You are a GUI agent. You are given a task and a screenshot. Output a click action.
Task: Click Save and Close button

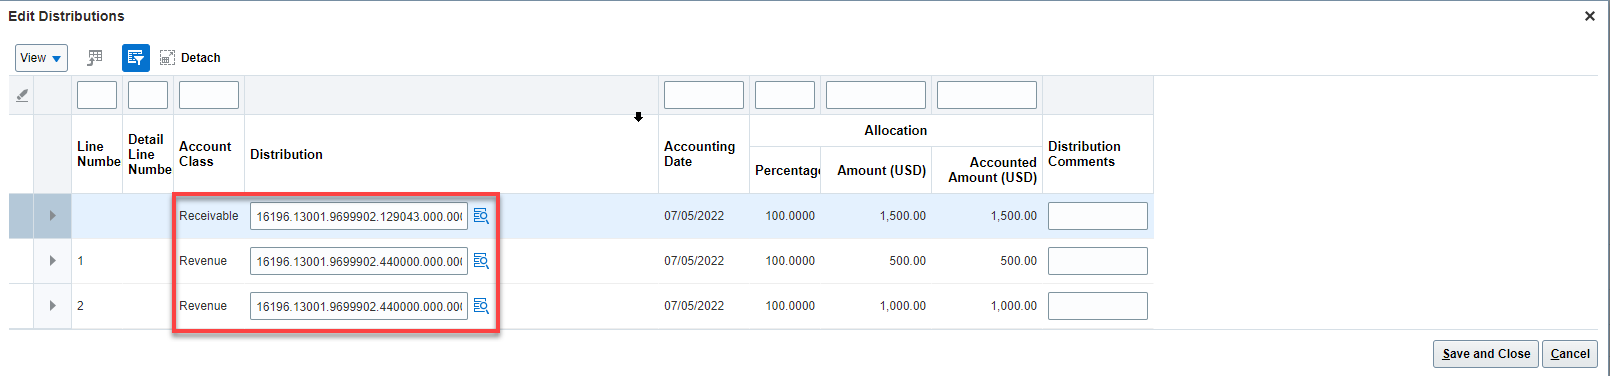(1486, 354)
